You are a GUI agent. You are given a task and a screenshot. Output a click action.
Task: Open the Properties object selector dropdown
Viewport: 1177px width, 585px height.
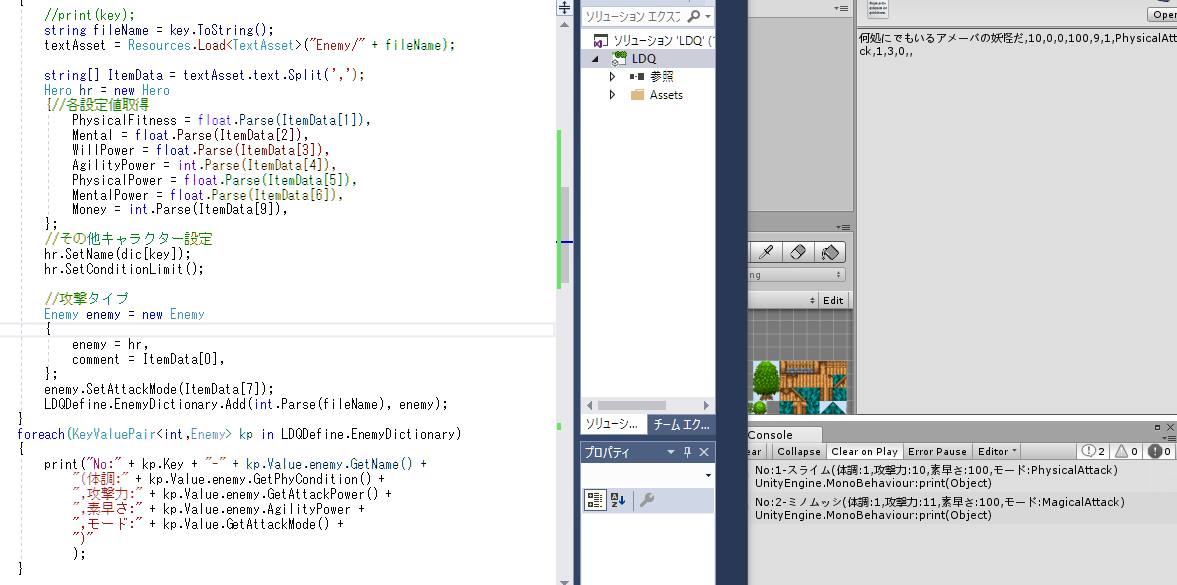click(x=708, y=475)
